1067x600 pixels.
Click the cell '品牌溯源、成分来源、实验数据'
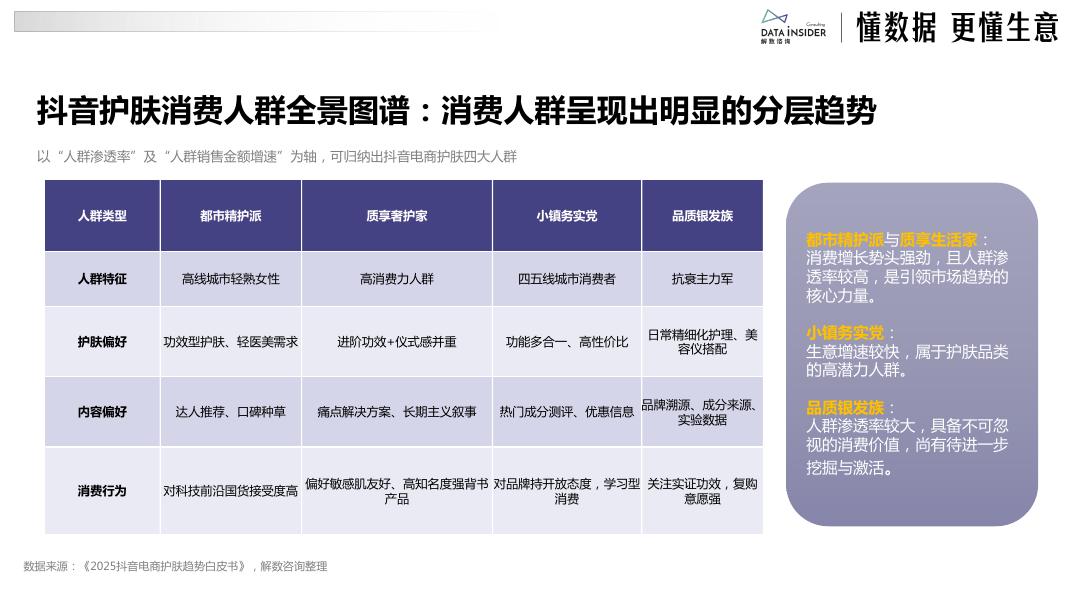tap(702, 412)
